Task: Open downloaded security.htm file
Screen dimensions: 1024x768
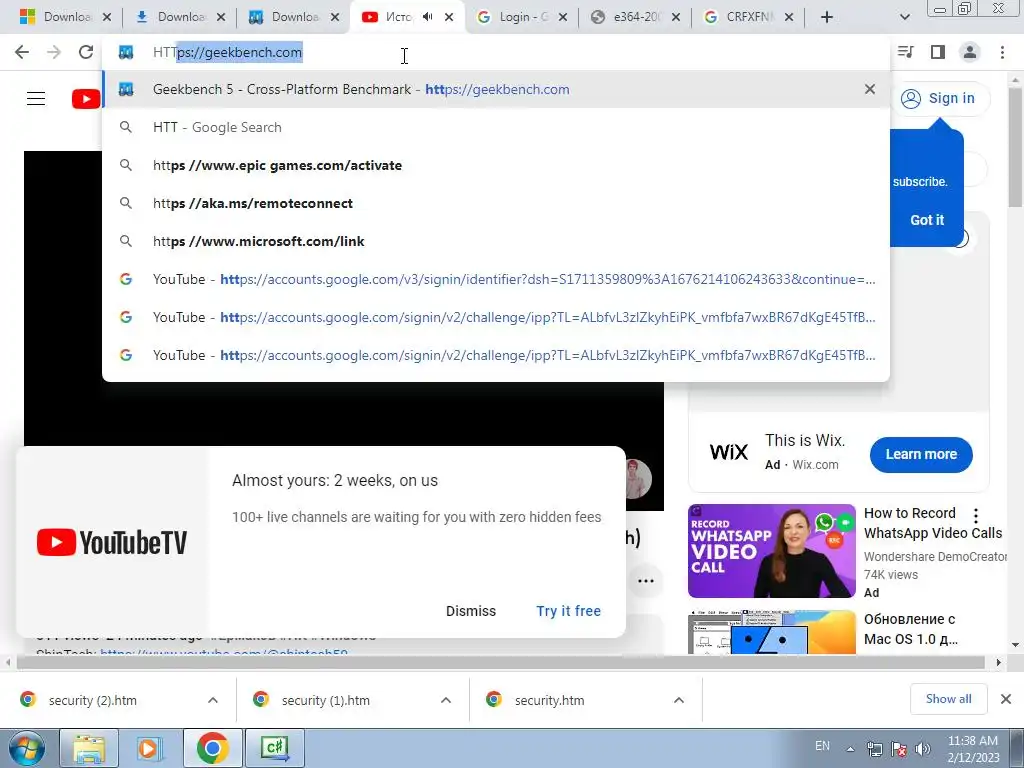Action: (x=549, y=700)
